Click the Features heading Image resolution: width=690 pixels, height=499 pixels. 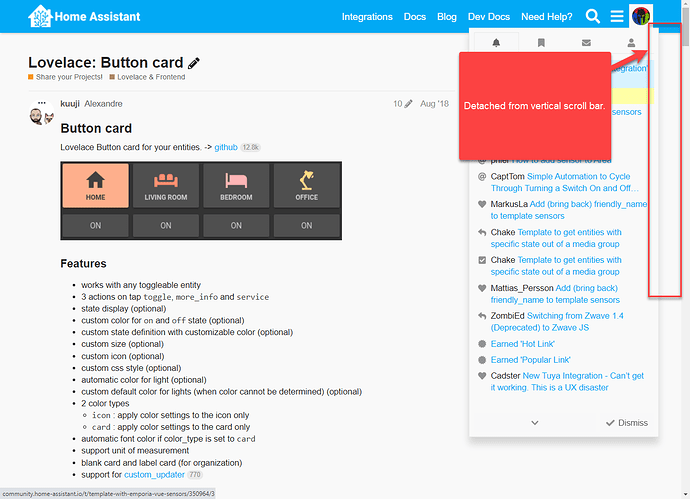(84, 264)
